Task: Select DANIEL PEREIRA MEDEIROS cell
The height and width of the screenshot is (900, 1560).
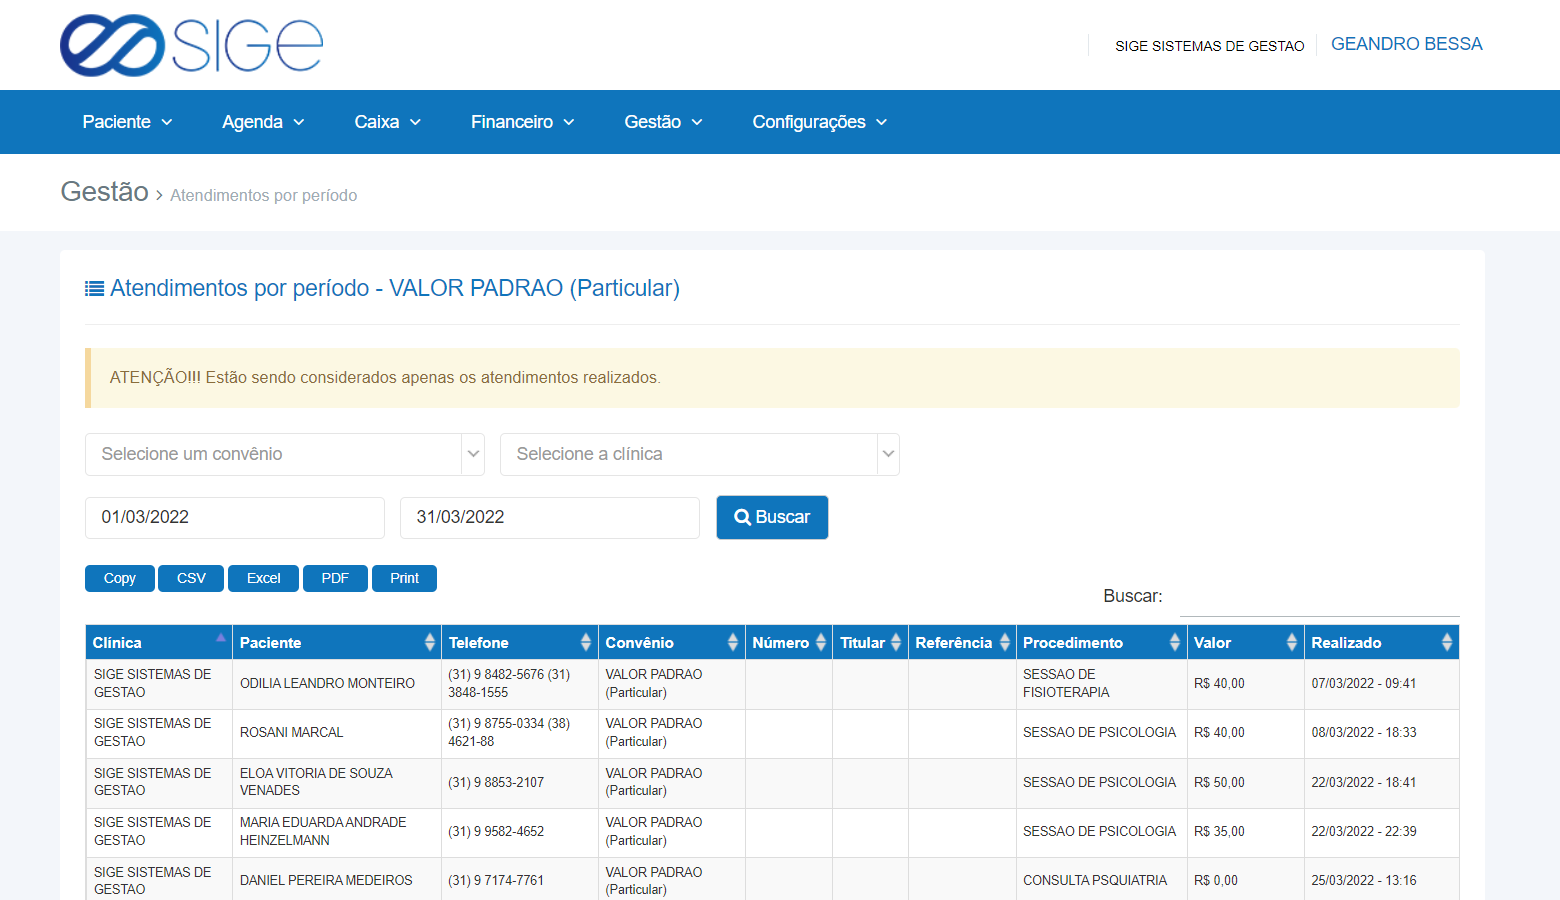Action: click(337, 880)
